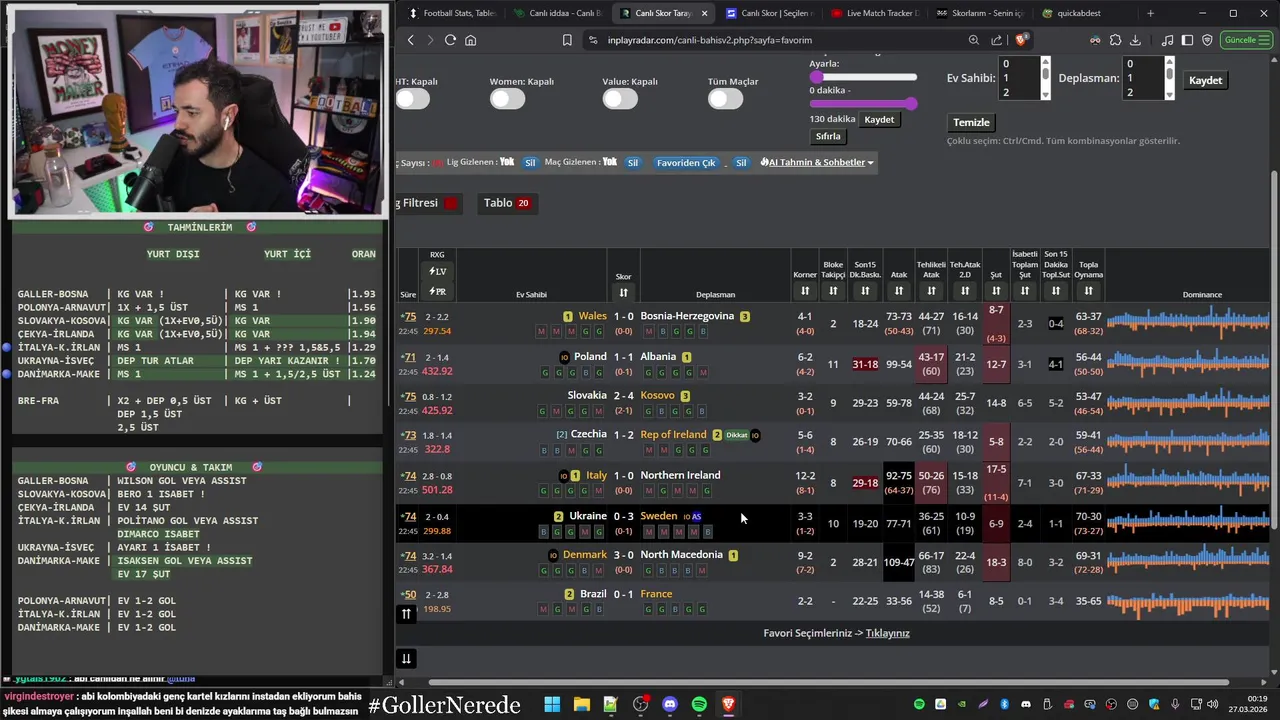Sort table by Şut column arrows
The image size is (1280, 720).
coord(996,291)
